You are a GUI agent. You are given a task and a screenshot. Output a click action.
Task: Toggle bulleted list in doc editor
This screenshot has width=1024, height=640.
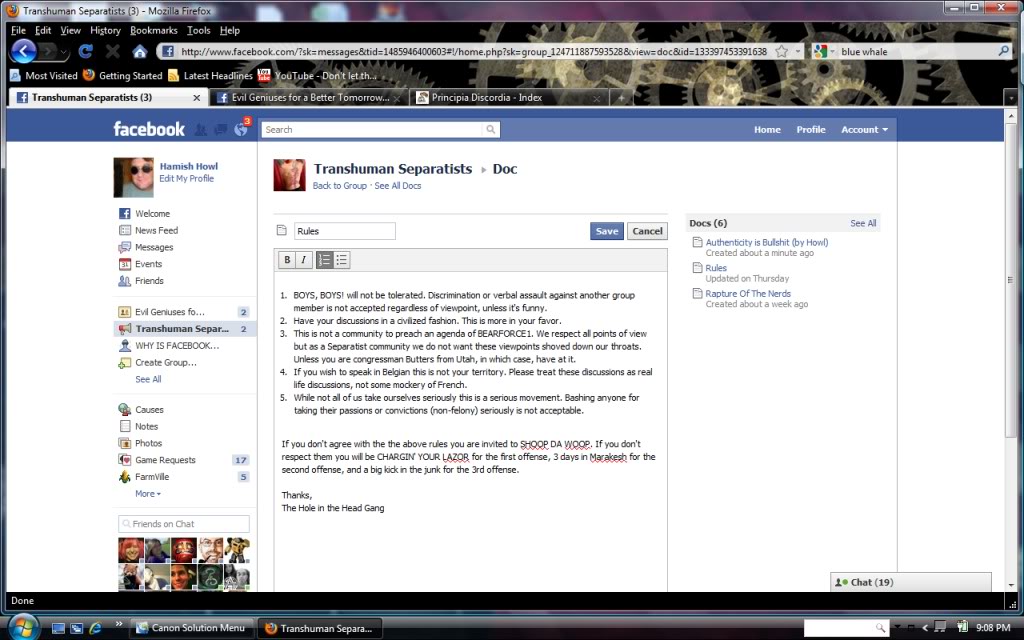click(x=341, y=260)
